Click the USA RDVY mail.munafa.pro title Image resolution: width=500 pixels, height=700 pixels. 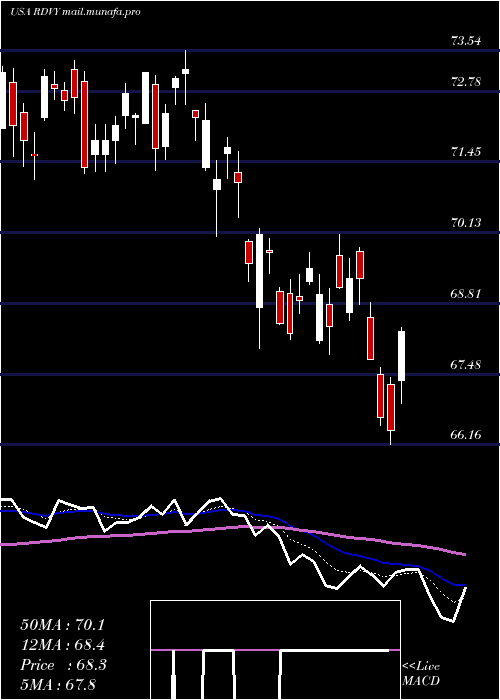(x=75, y=12)
